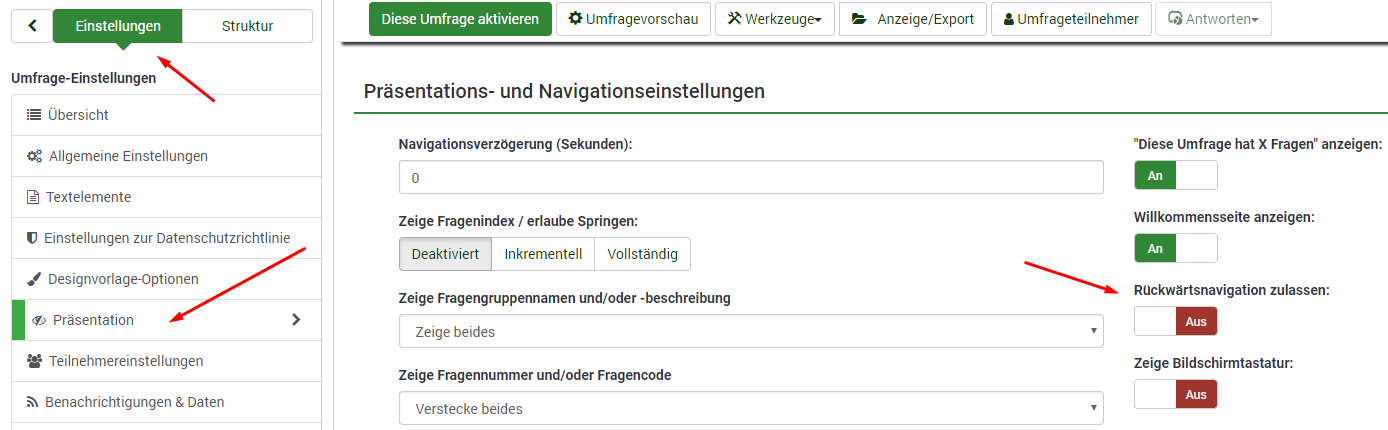The height and width of the screenshot is (430, 1388).
Task: Select Vollständig for Fragenindex option
Action: tap(642, 254)
